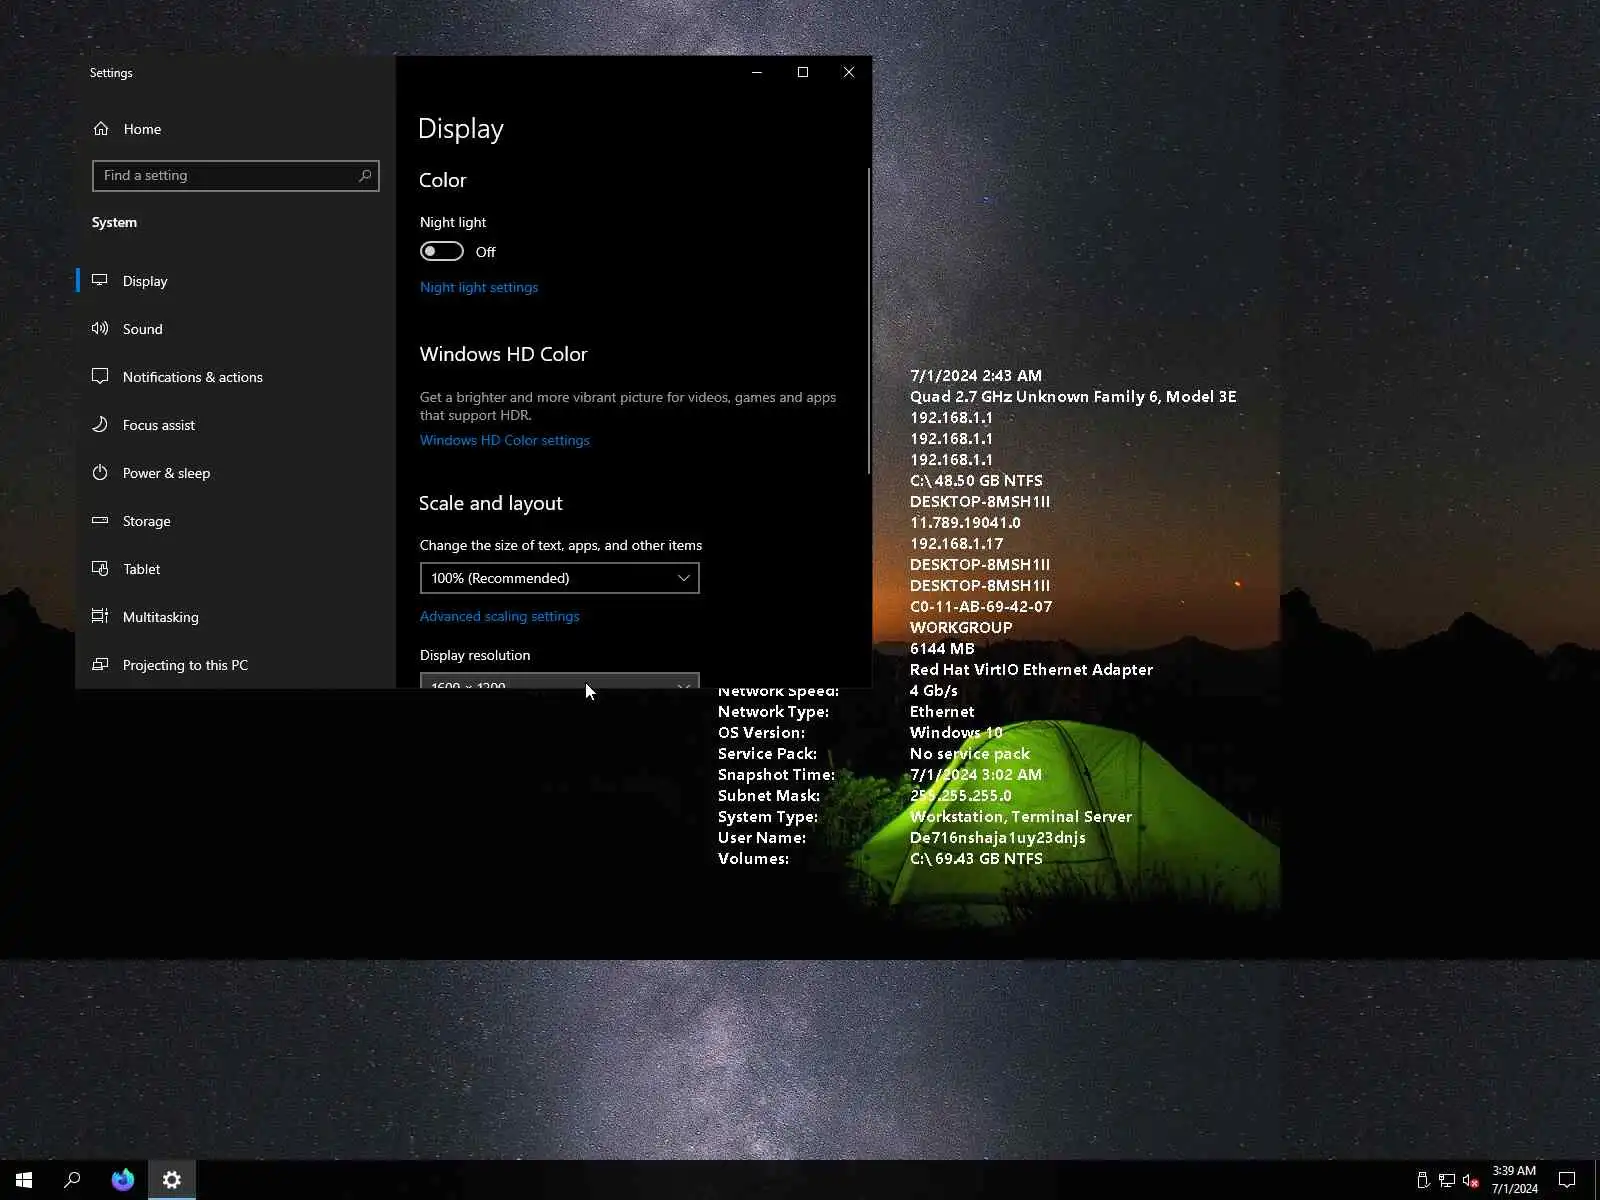Click the "Display" page heading

click(x=461, y=129)
